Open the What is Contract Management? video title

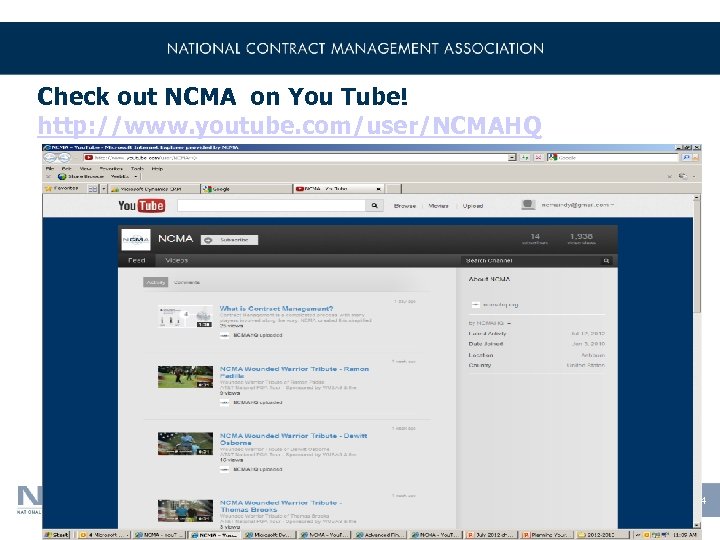[x=276, y=309]
